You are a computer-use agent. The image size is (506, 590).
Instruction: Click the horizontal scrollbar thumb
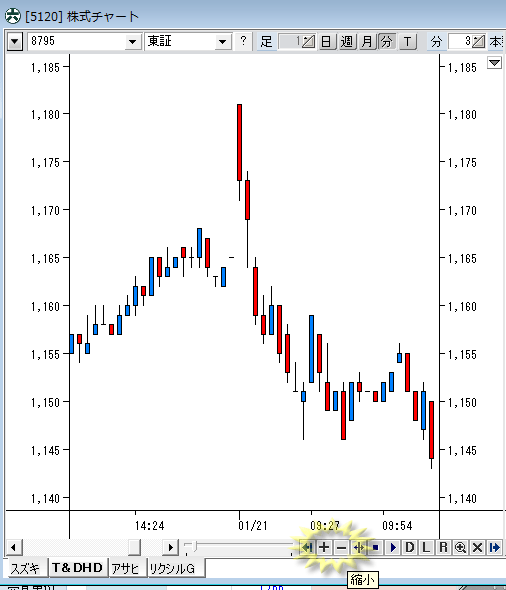(134, 547)
